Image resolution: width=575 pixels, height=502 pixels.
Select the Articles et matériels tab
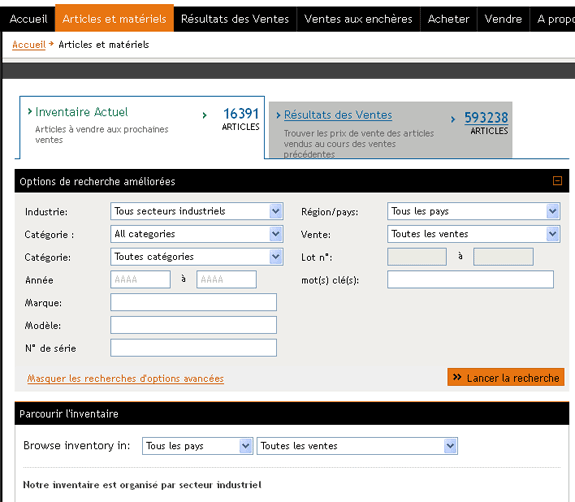[x=114, y=18]
